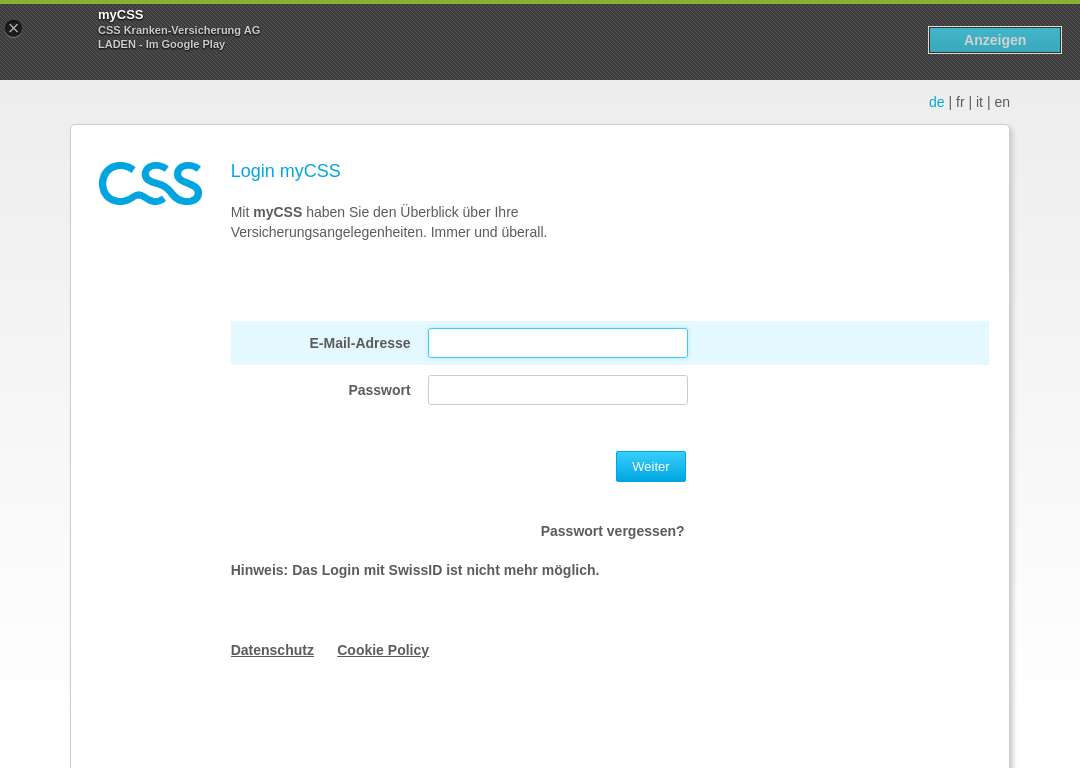Click 'LADEN - Im Google Play' text

(x=161, y=44)
